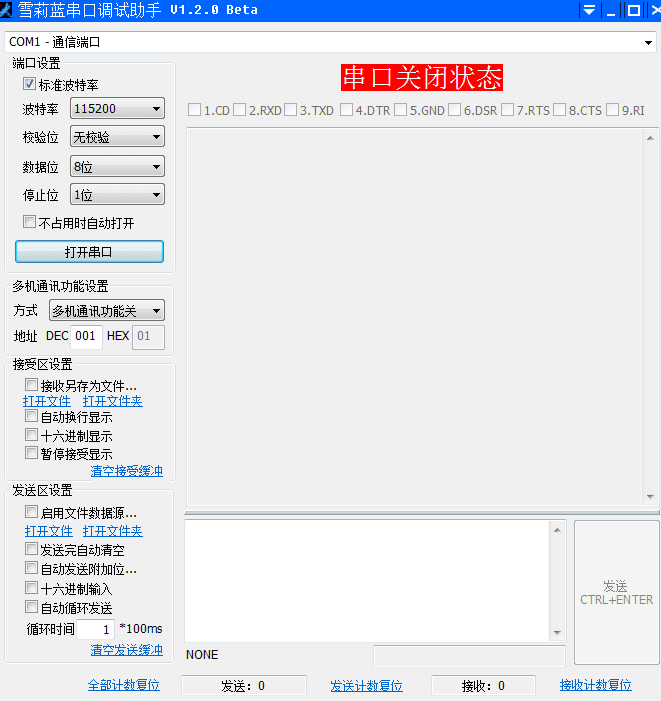This screenshot has width=661, height=701.
Task: Click the 5.GND pin indicator checkbox
Action: click(401, 110)
